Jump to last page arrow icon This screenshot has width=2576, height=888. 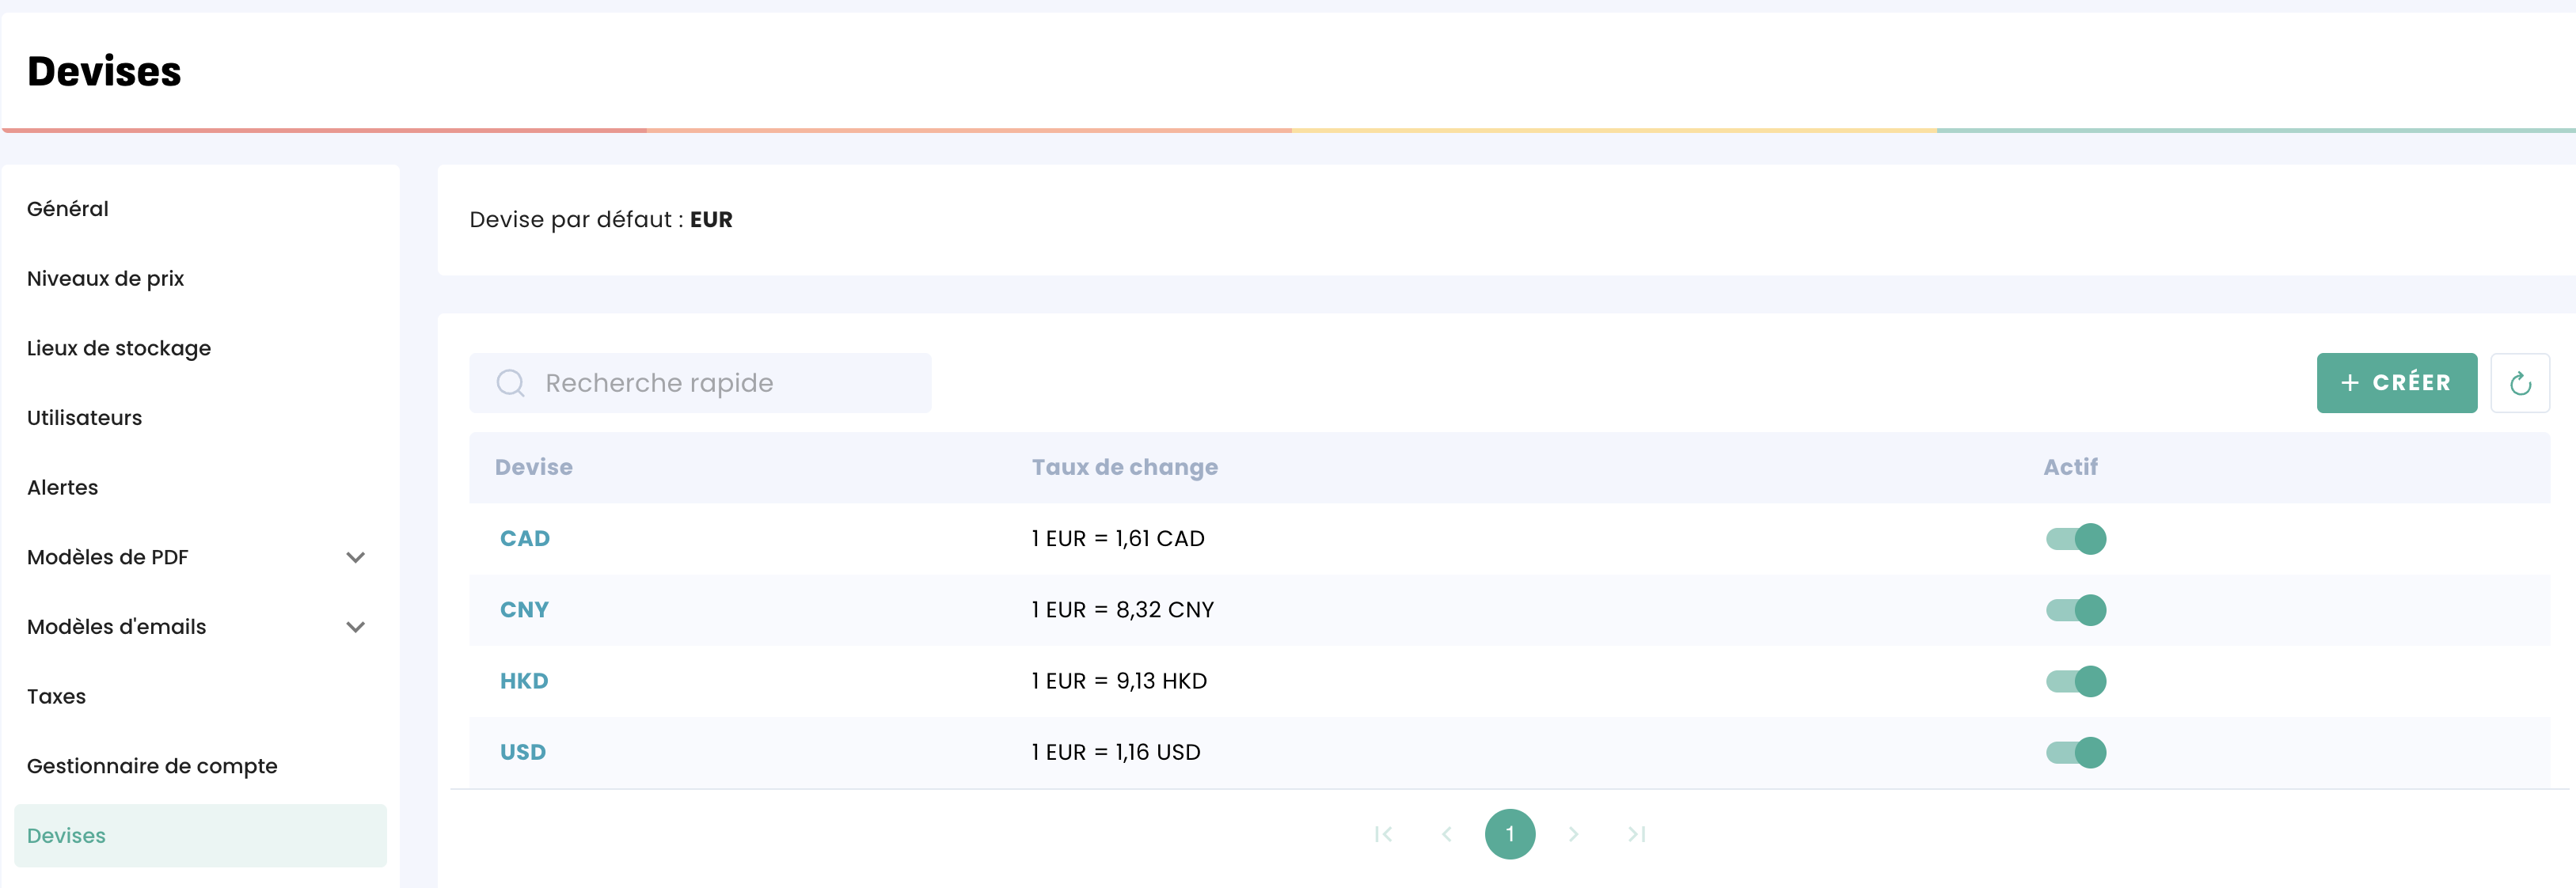(x=1636, y=834)
